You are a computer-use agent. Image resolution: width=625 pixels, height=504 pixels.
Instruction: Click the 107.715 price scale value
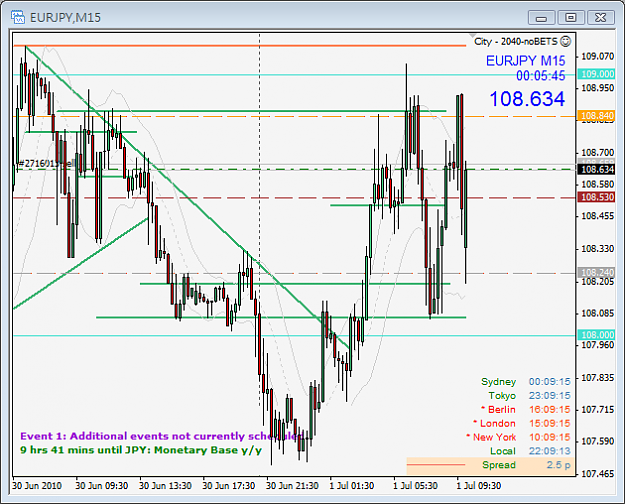click(597, 410)
